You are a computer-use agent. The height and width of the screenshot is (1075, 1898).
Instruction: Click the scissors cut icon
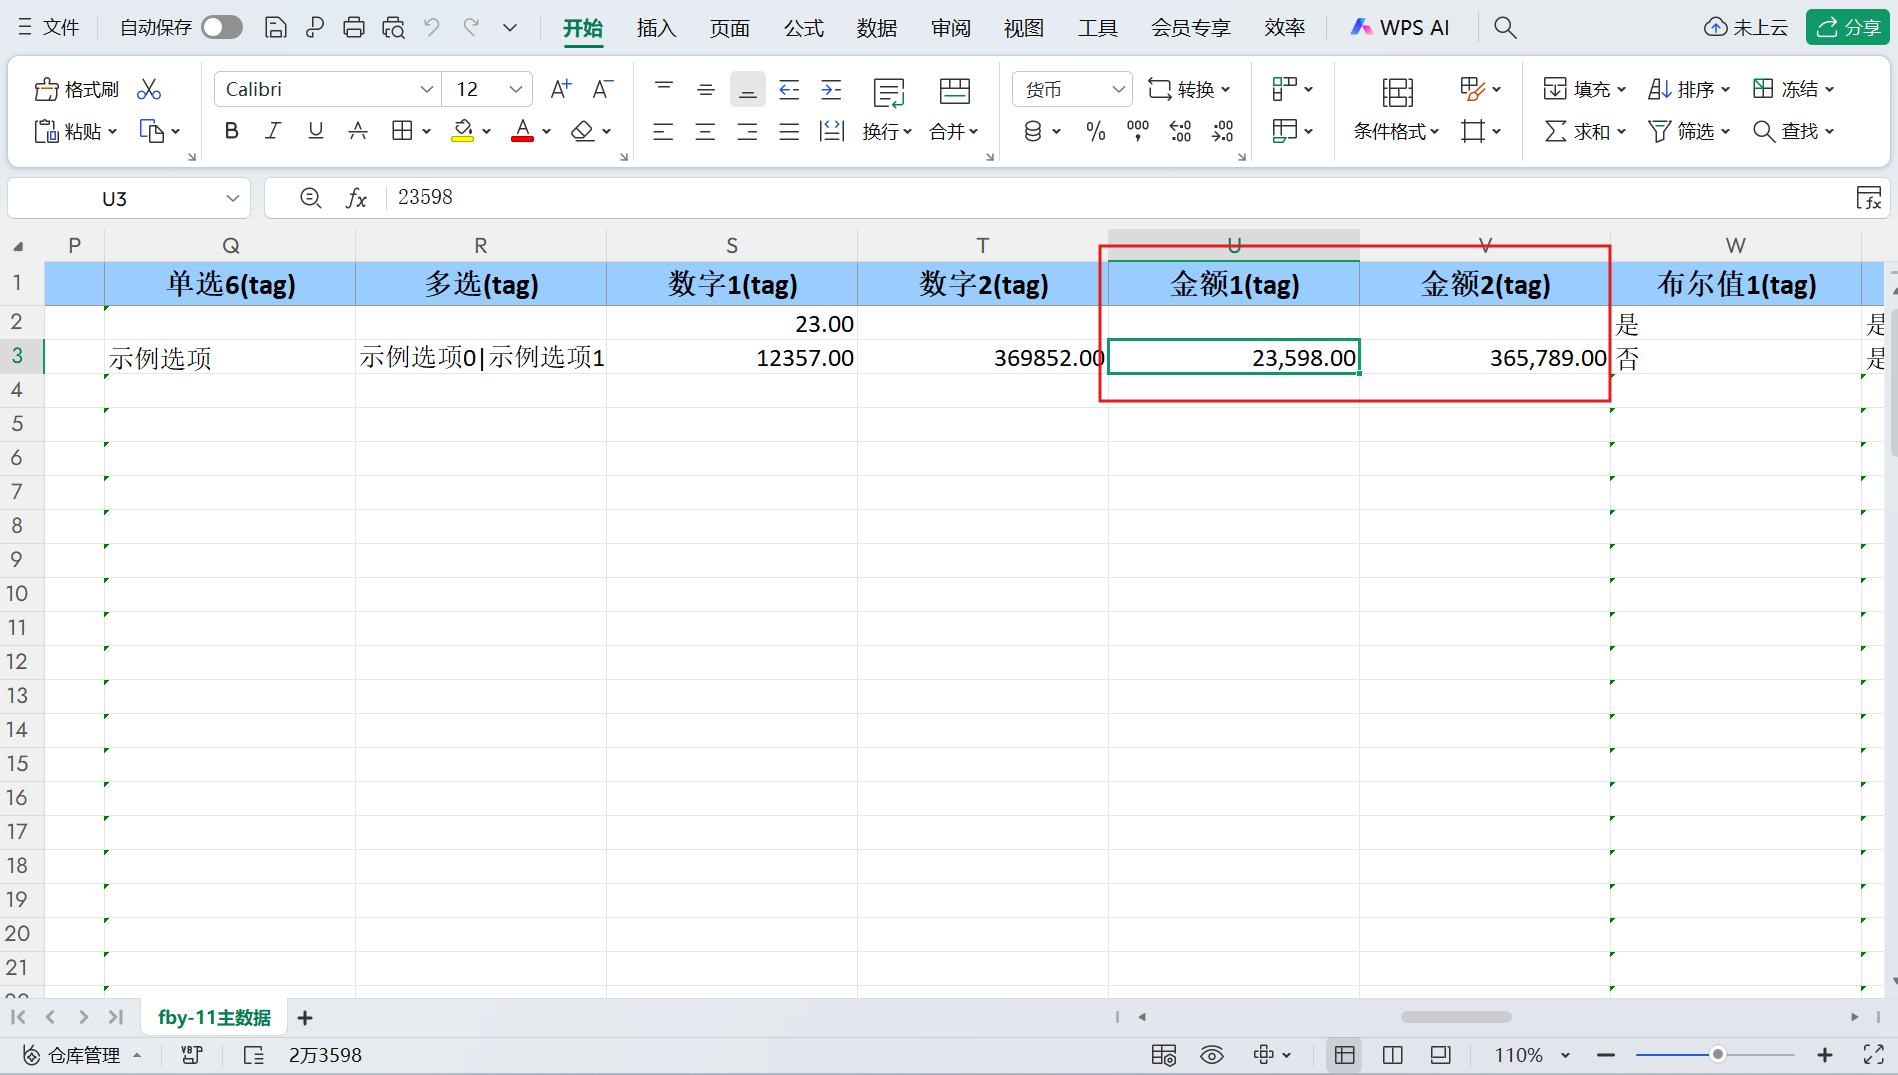click(x=149, y=90)
